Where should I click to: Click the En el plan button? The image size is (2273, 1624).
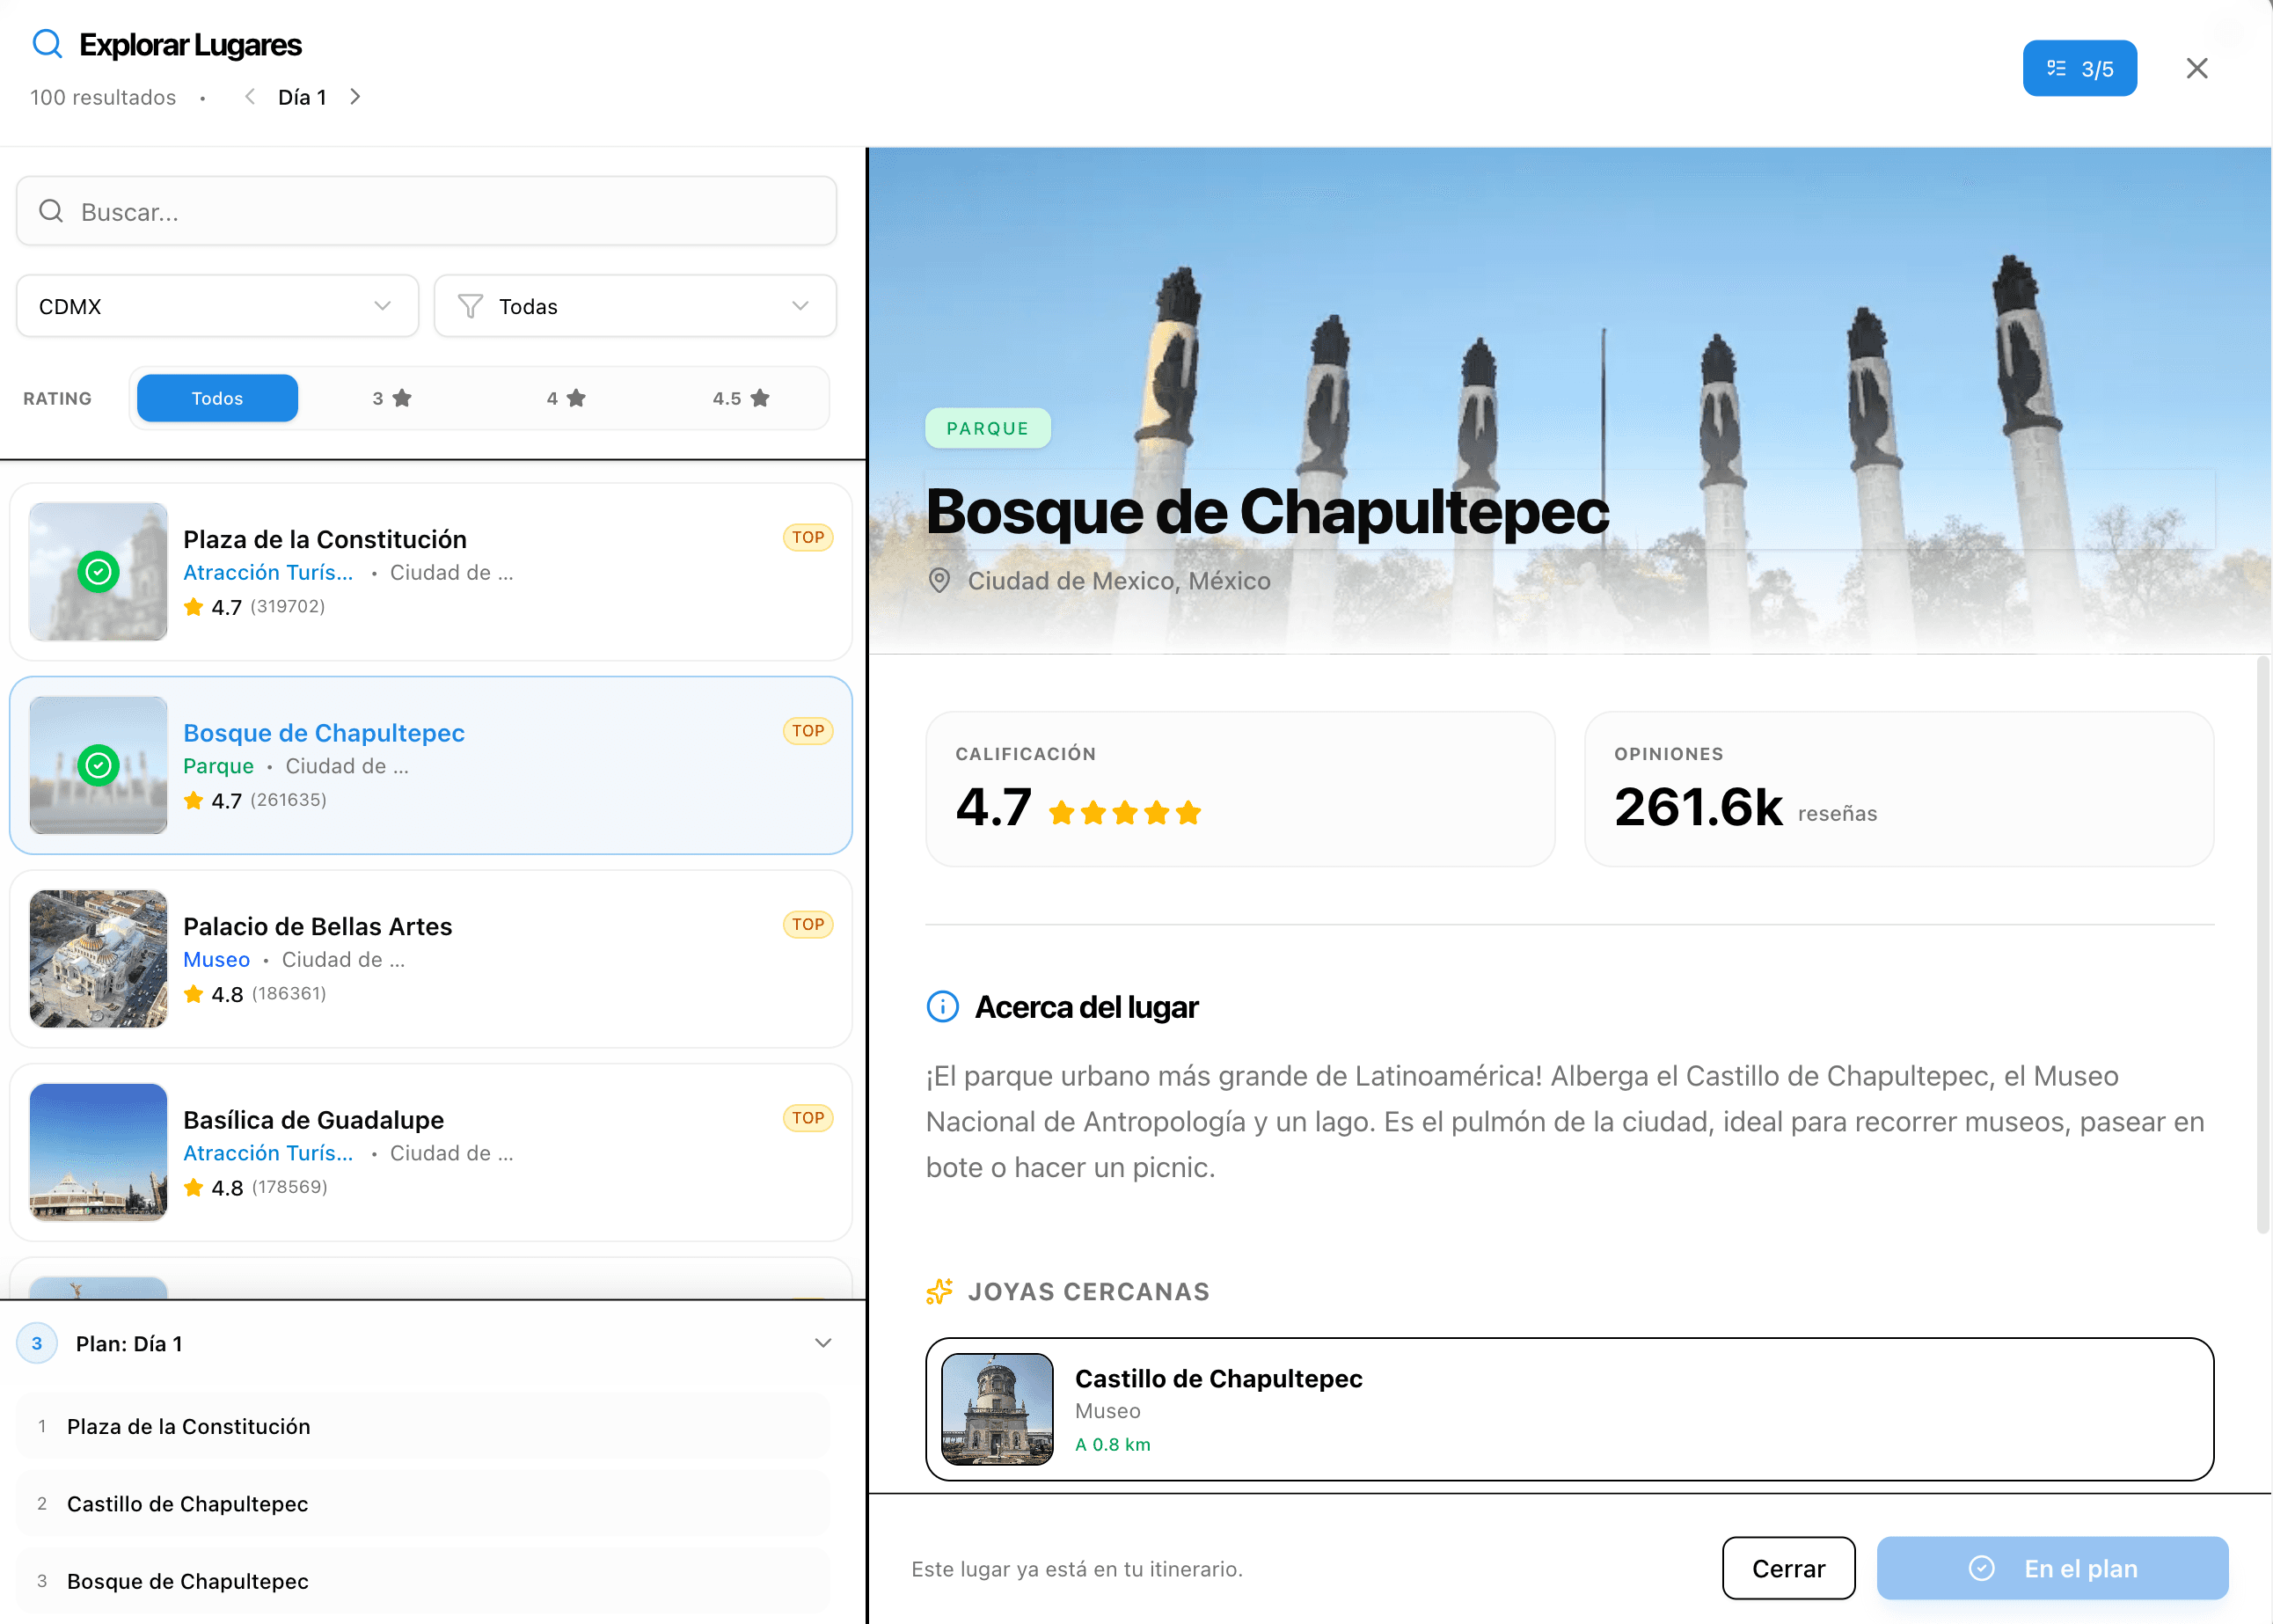[x=2051, y=1568]
